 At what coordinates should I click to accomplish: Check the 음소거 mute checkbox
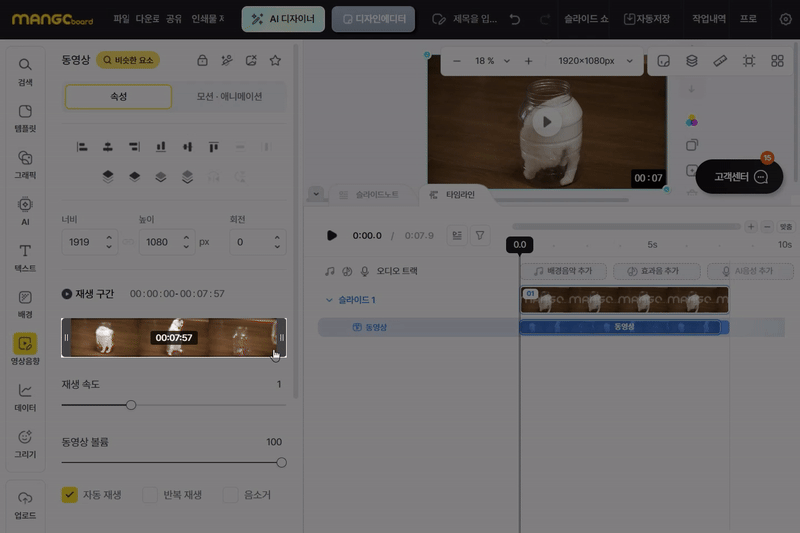pos(231,495)
